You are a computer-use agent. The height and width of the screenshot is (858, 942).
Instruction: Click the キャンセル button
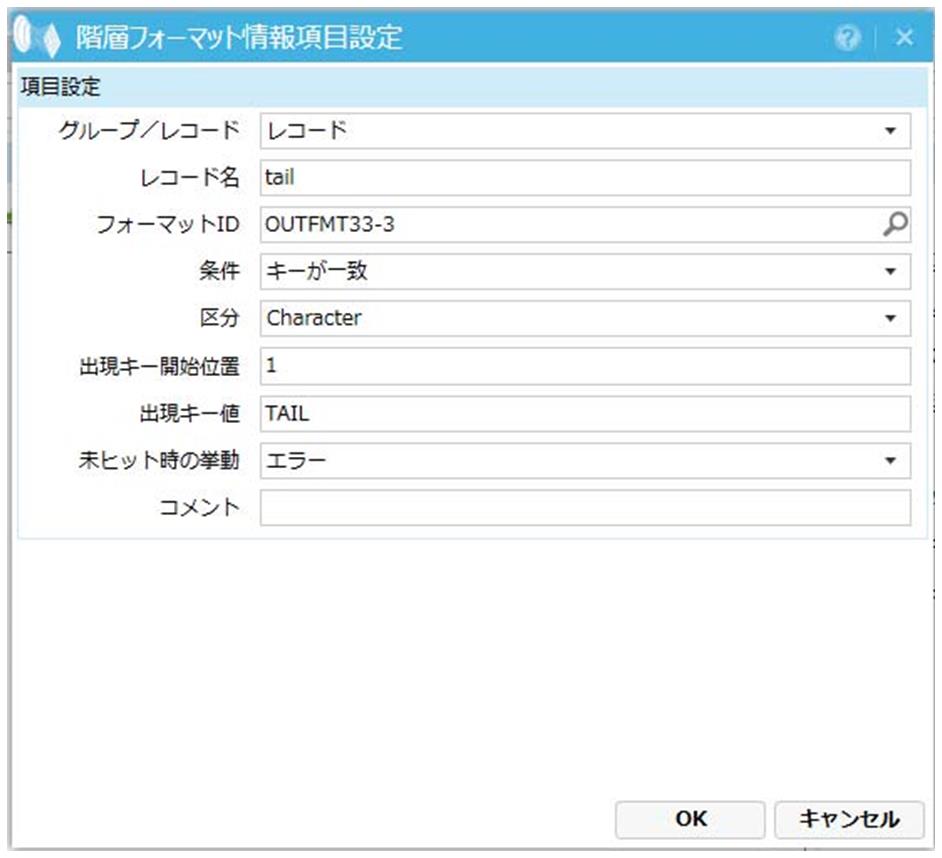tap(848, 819)
